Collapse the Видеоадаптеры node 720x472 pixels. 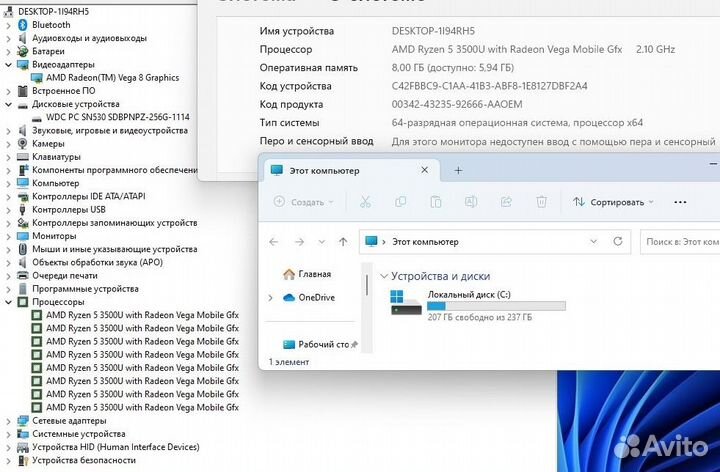8,65
